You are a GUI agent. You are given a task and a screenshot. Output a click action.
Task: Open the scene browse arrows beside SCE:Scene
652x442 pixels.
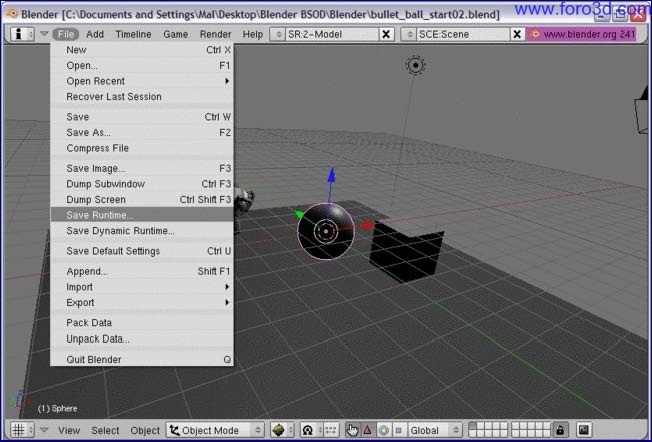click(x=409, y=34)
